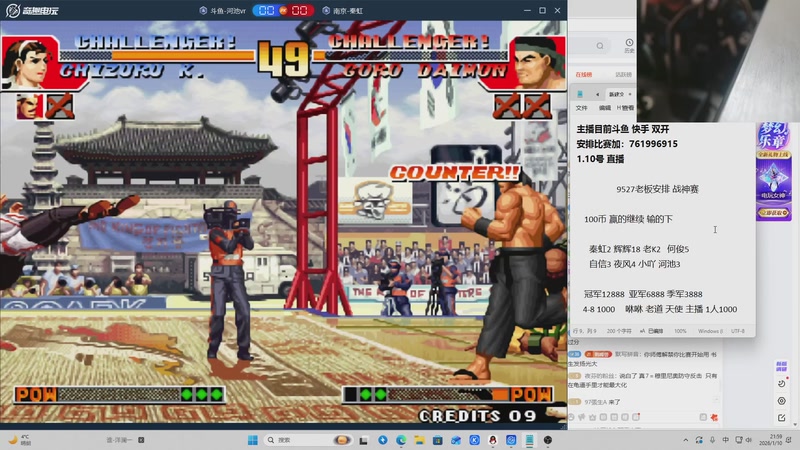
Task: Click the score counter in game title bar
Action: click(x=283, y=11)
